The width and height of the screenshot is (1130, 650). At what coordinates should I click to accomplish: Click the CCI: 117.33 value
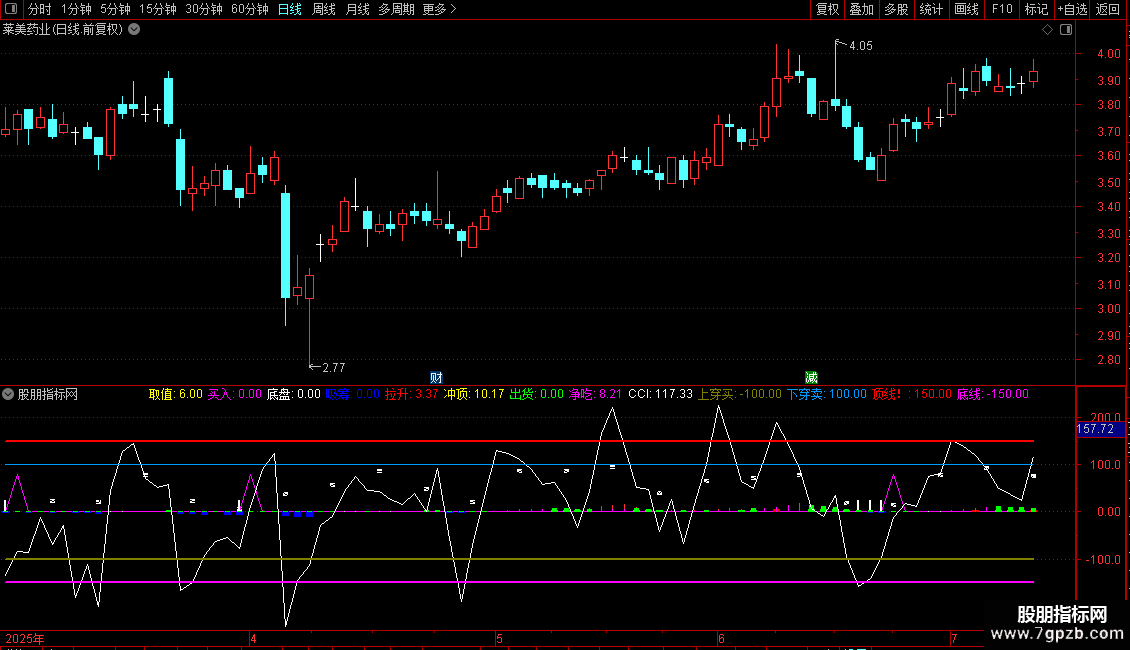point(660,394)
